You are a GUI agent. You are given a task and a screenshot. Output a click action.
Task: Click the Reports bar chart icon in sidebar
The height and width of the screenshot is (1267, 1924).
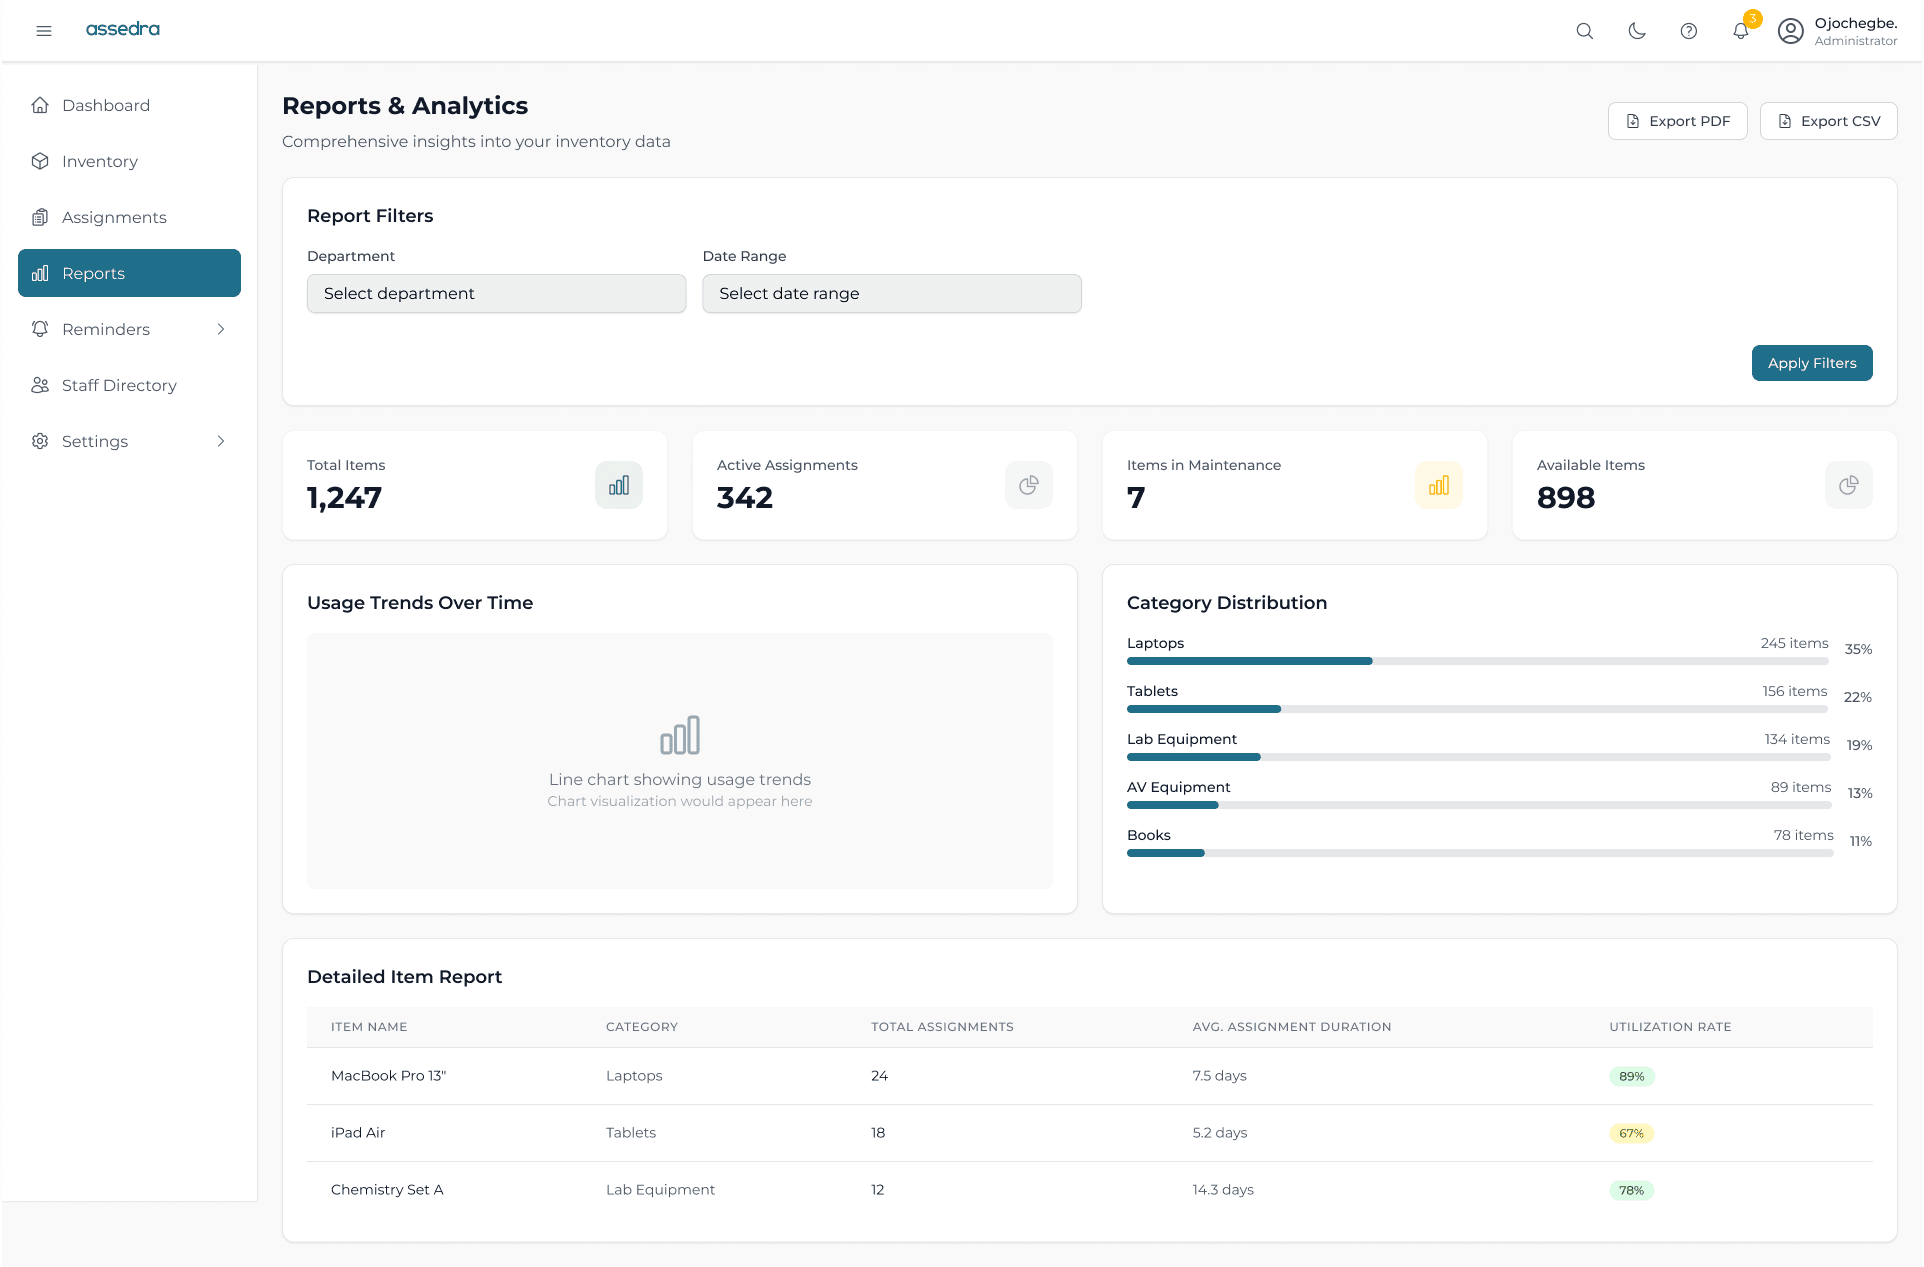pyautogui.click(x=40, y=273)
